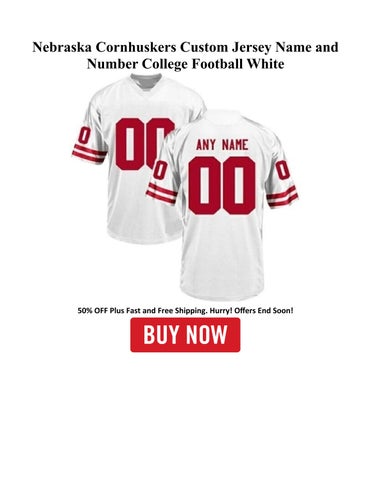371x480 pixels.
Task: Click the word Nebraska in the heading
Action: 62,47
